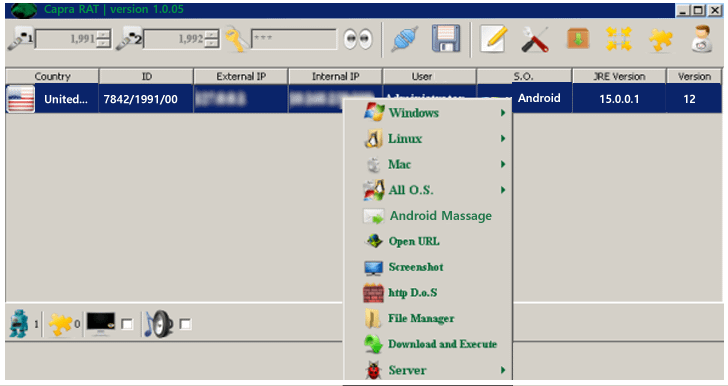Click the blue plug connection icon
This screenshot has width=728, height=386.
(405, 39)
